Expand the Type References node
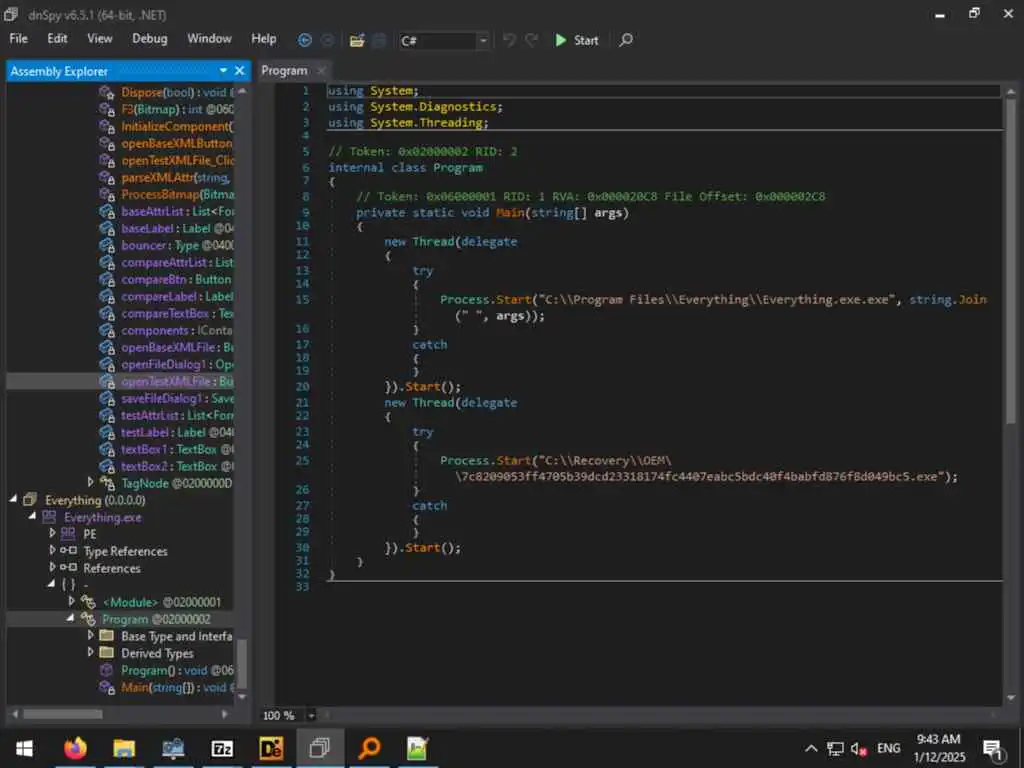The width and height of the screenshot is (1024, 768). (x=52, y=550)
